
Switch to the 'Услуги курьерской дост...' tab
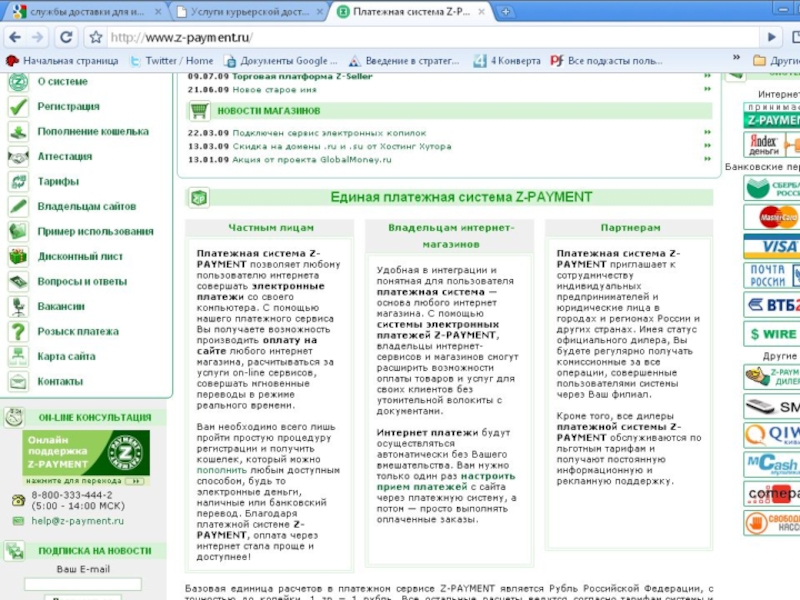coord(249,11)
